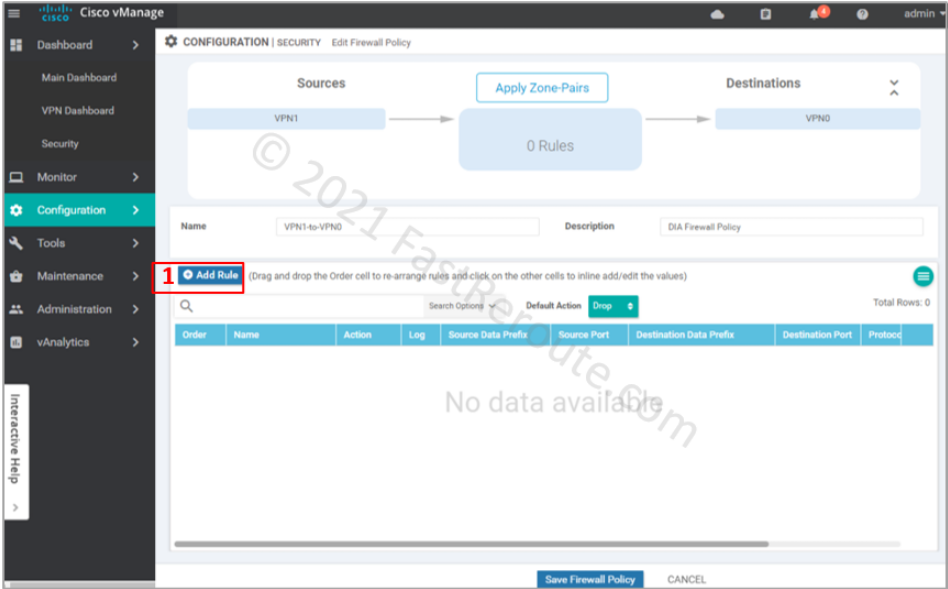This screenshot has height=589, width=948.
Task: Click the cloud status icon
Action: 717,14
